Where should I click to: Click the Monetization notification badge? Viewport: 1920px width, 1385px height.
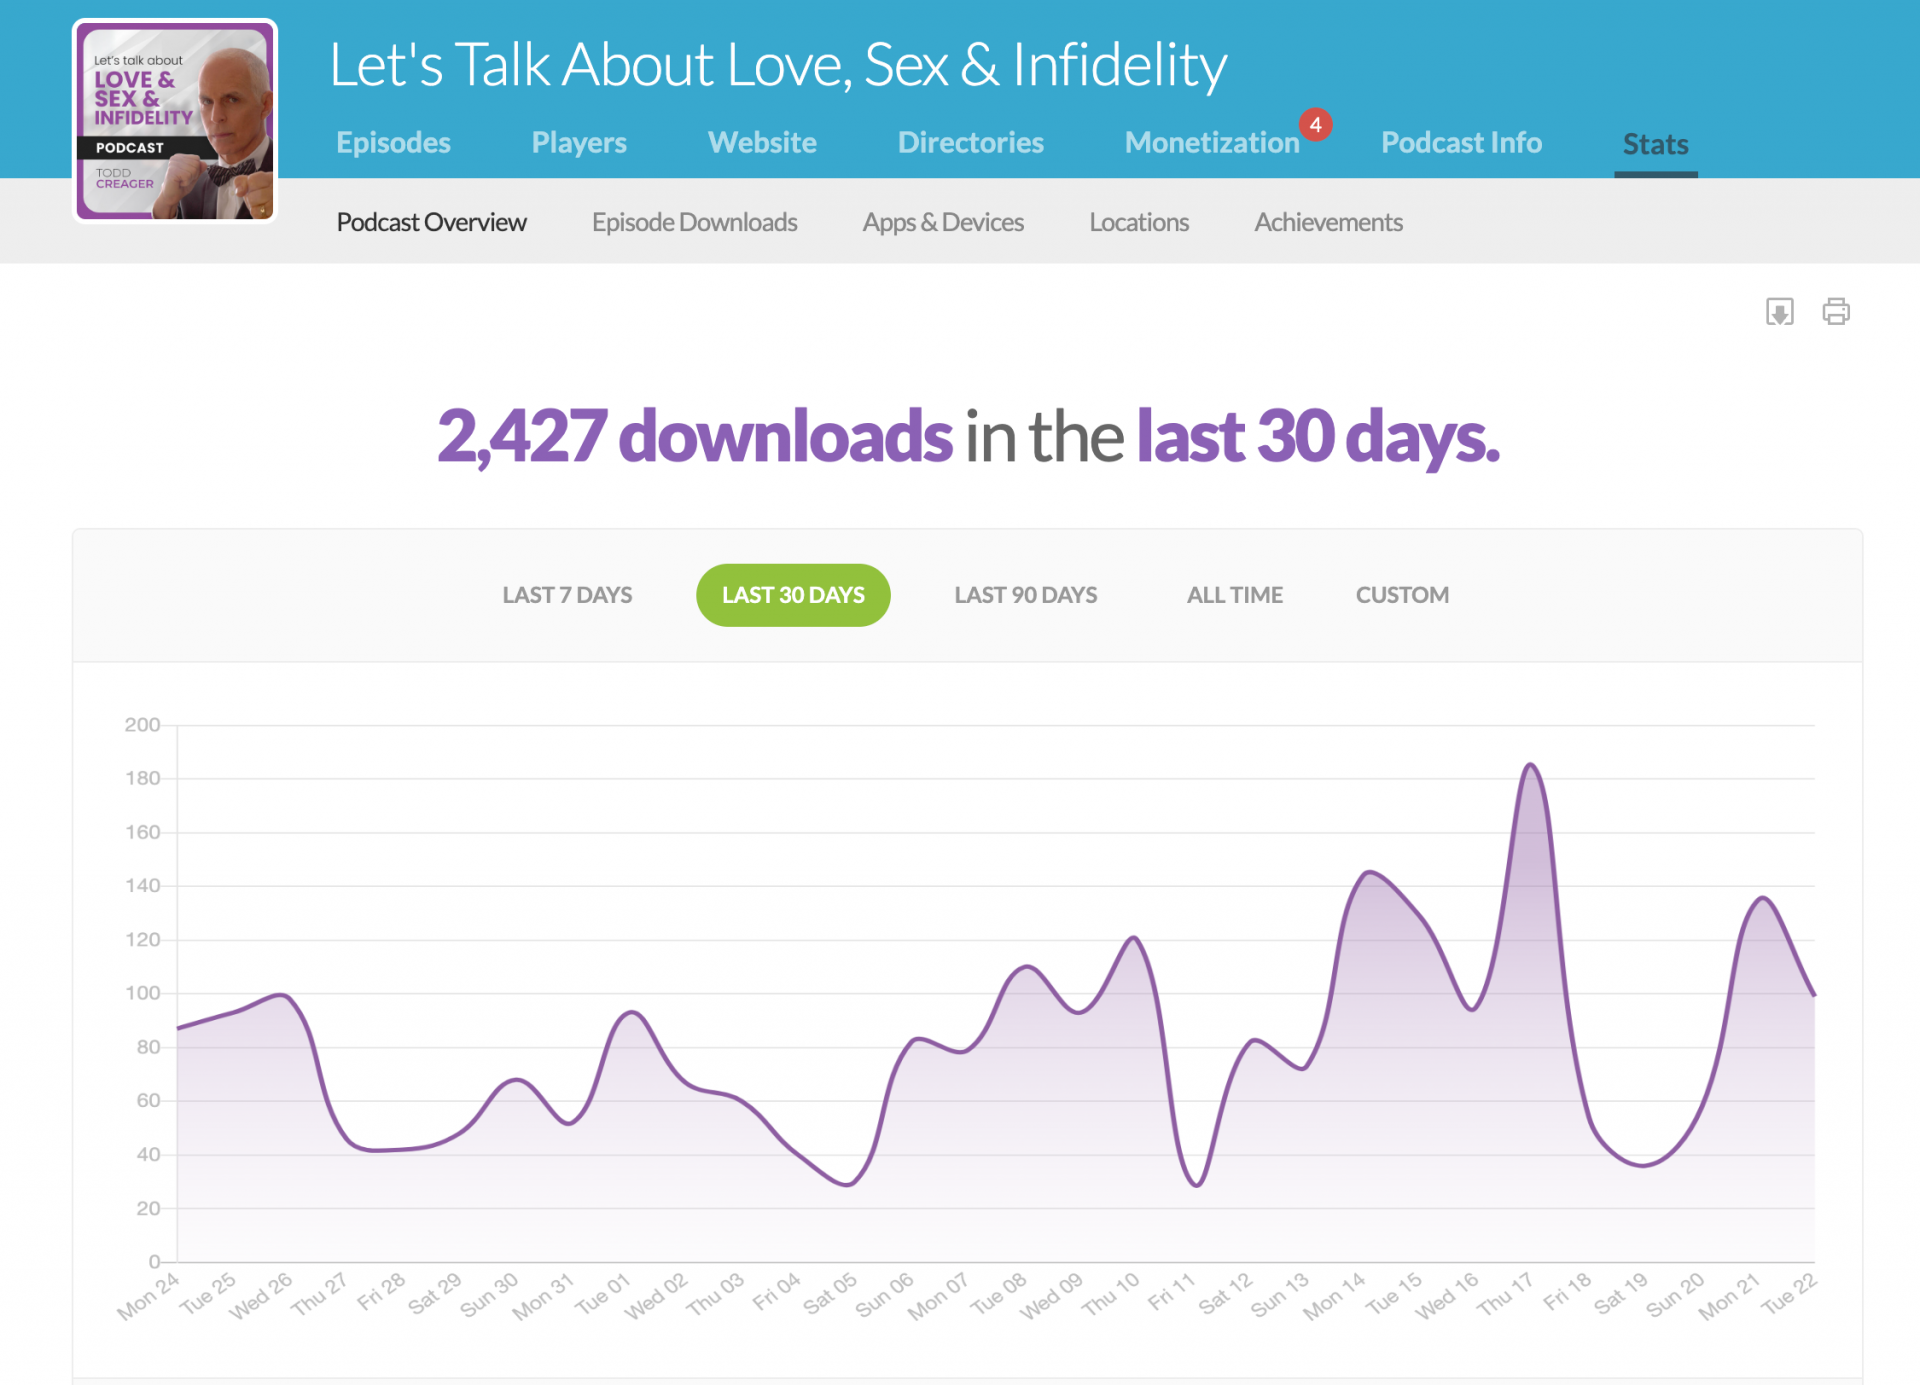1315,125
